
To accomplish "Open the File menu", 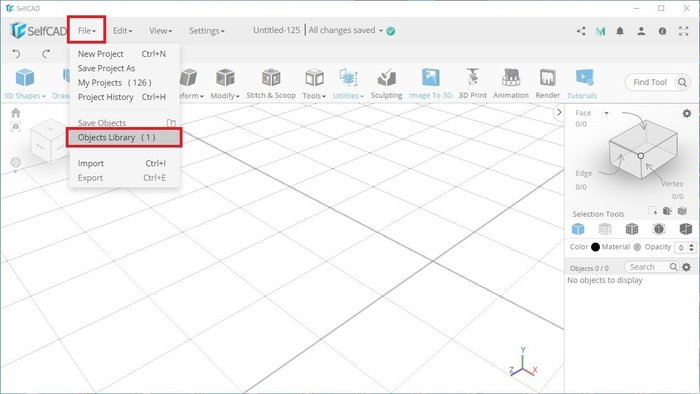I will pyautogui.click(x=87, y=30).
